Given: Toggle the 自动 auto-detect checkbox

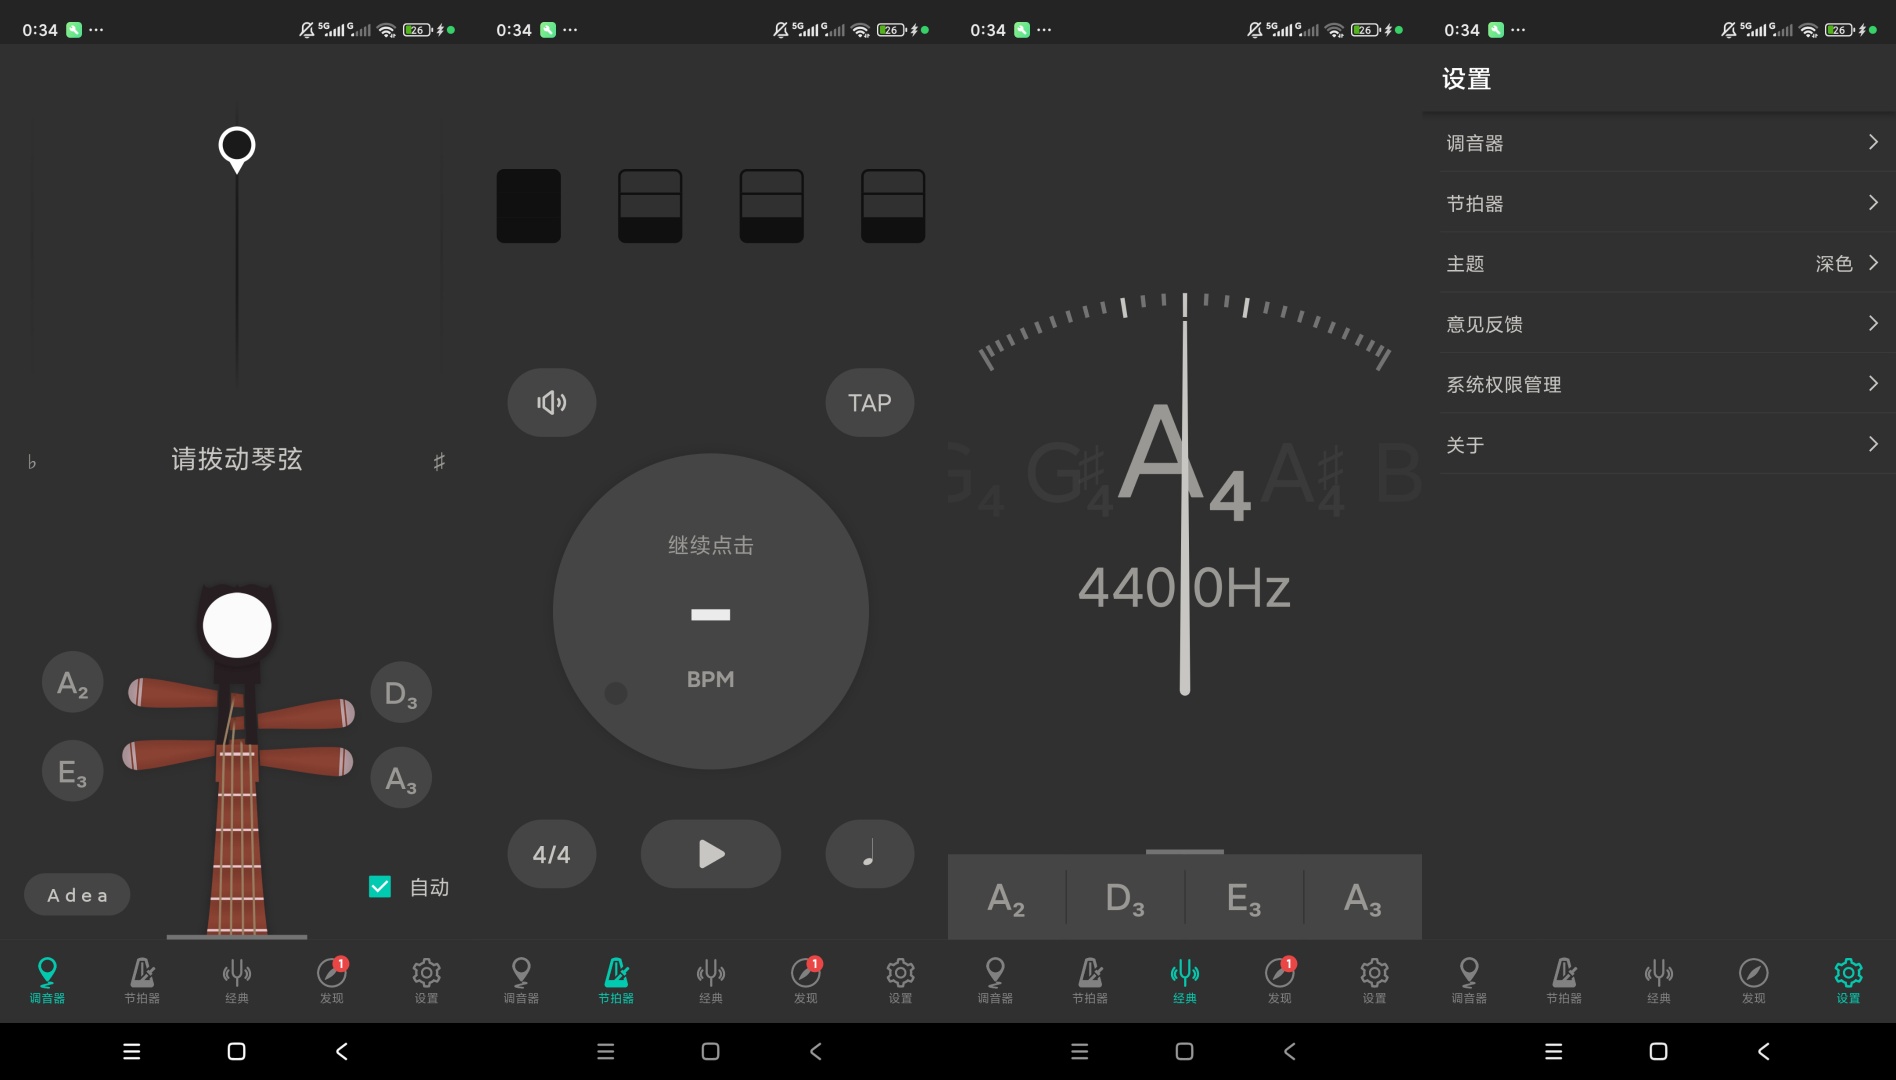Looking at the screenshot, I should pos(380,887).
